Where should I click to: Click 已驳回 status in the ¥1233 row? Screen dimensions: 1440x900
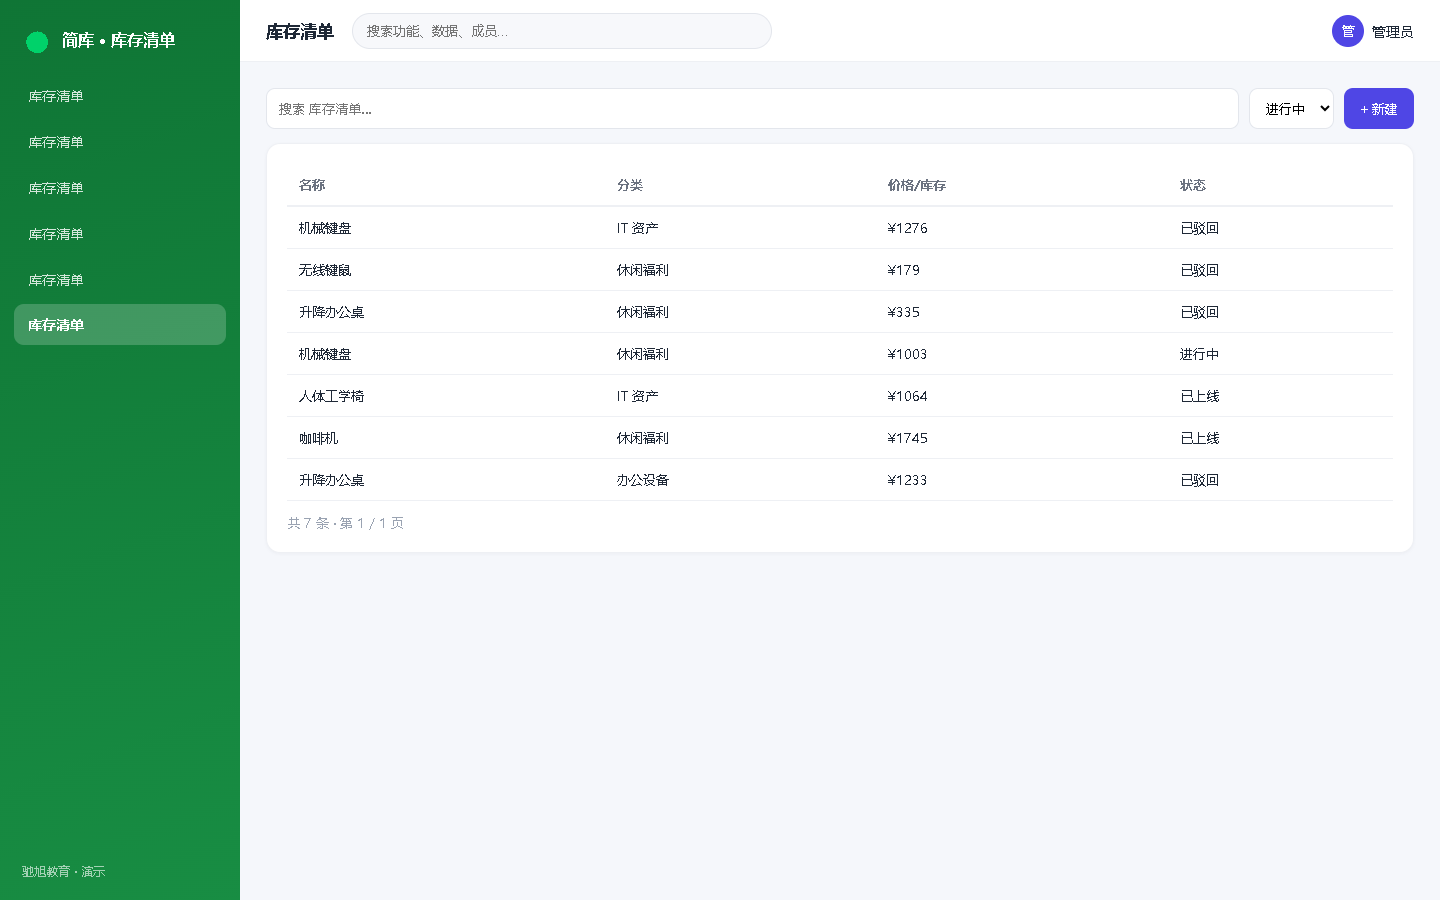tap(1200, 480)
